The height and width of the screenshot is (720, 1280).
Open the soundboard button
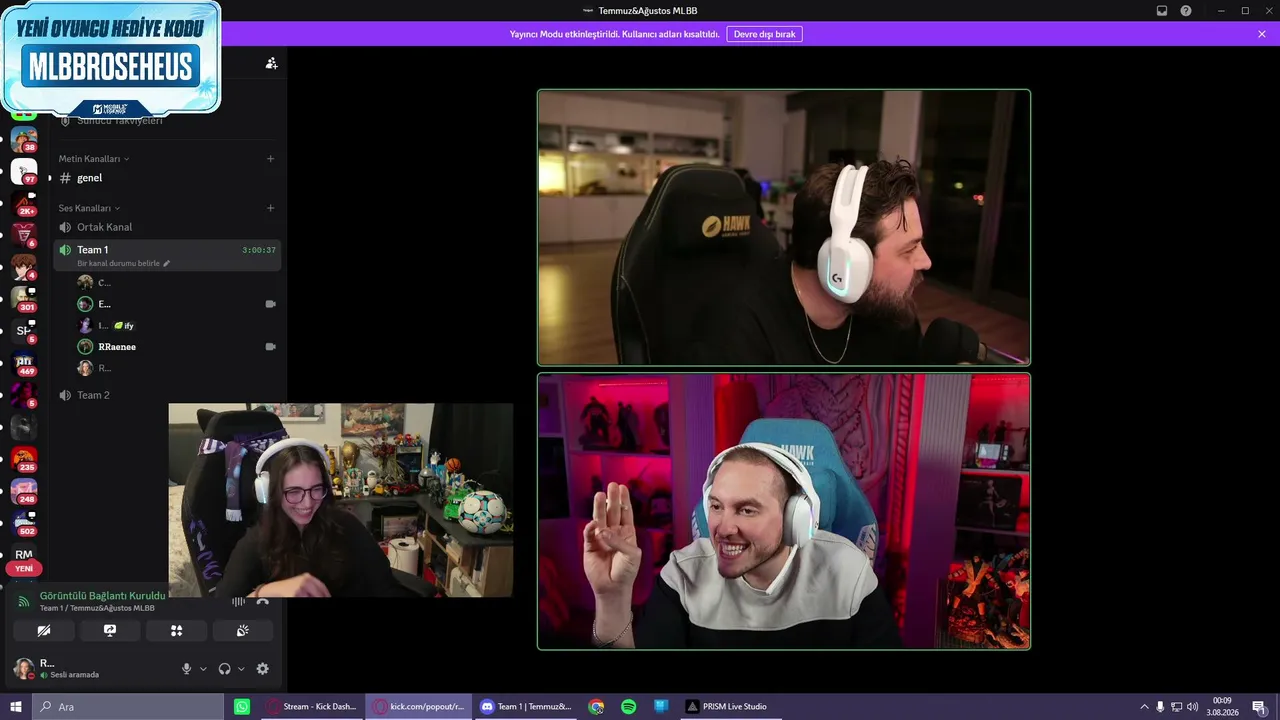pyautogui.click(x=242, y=631)
